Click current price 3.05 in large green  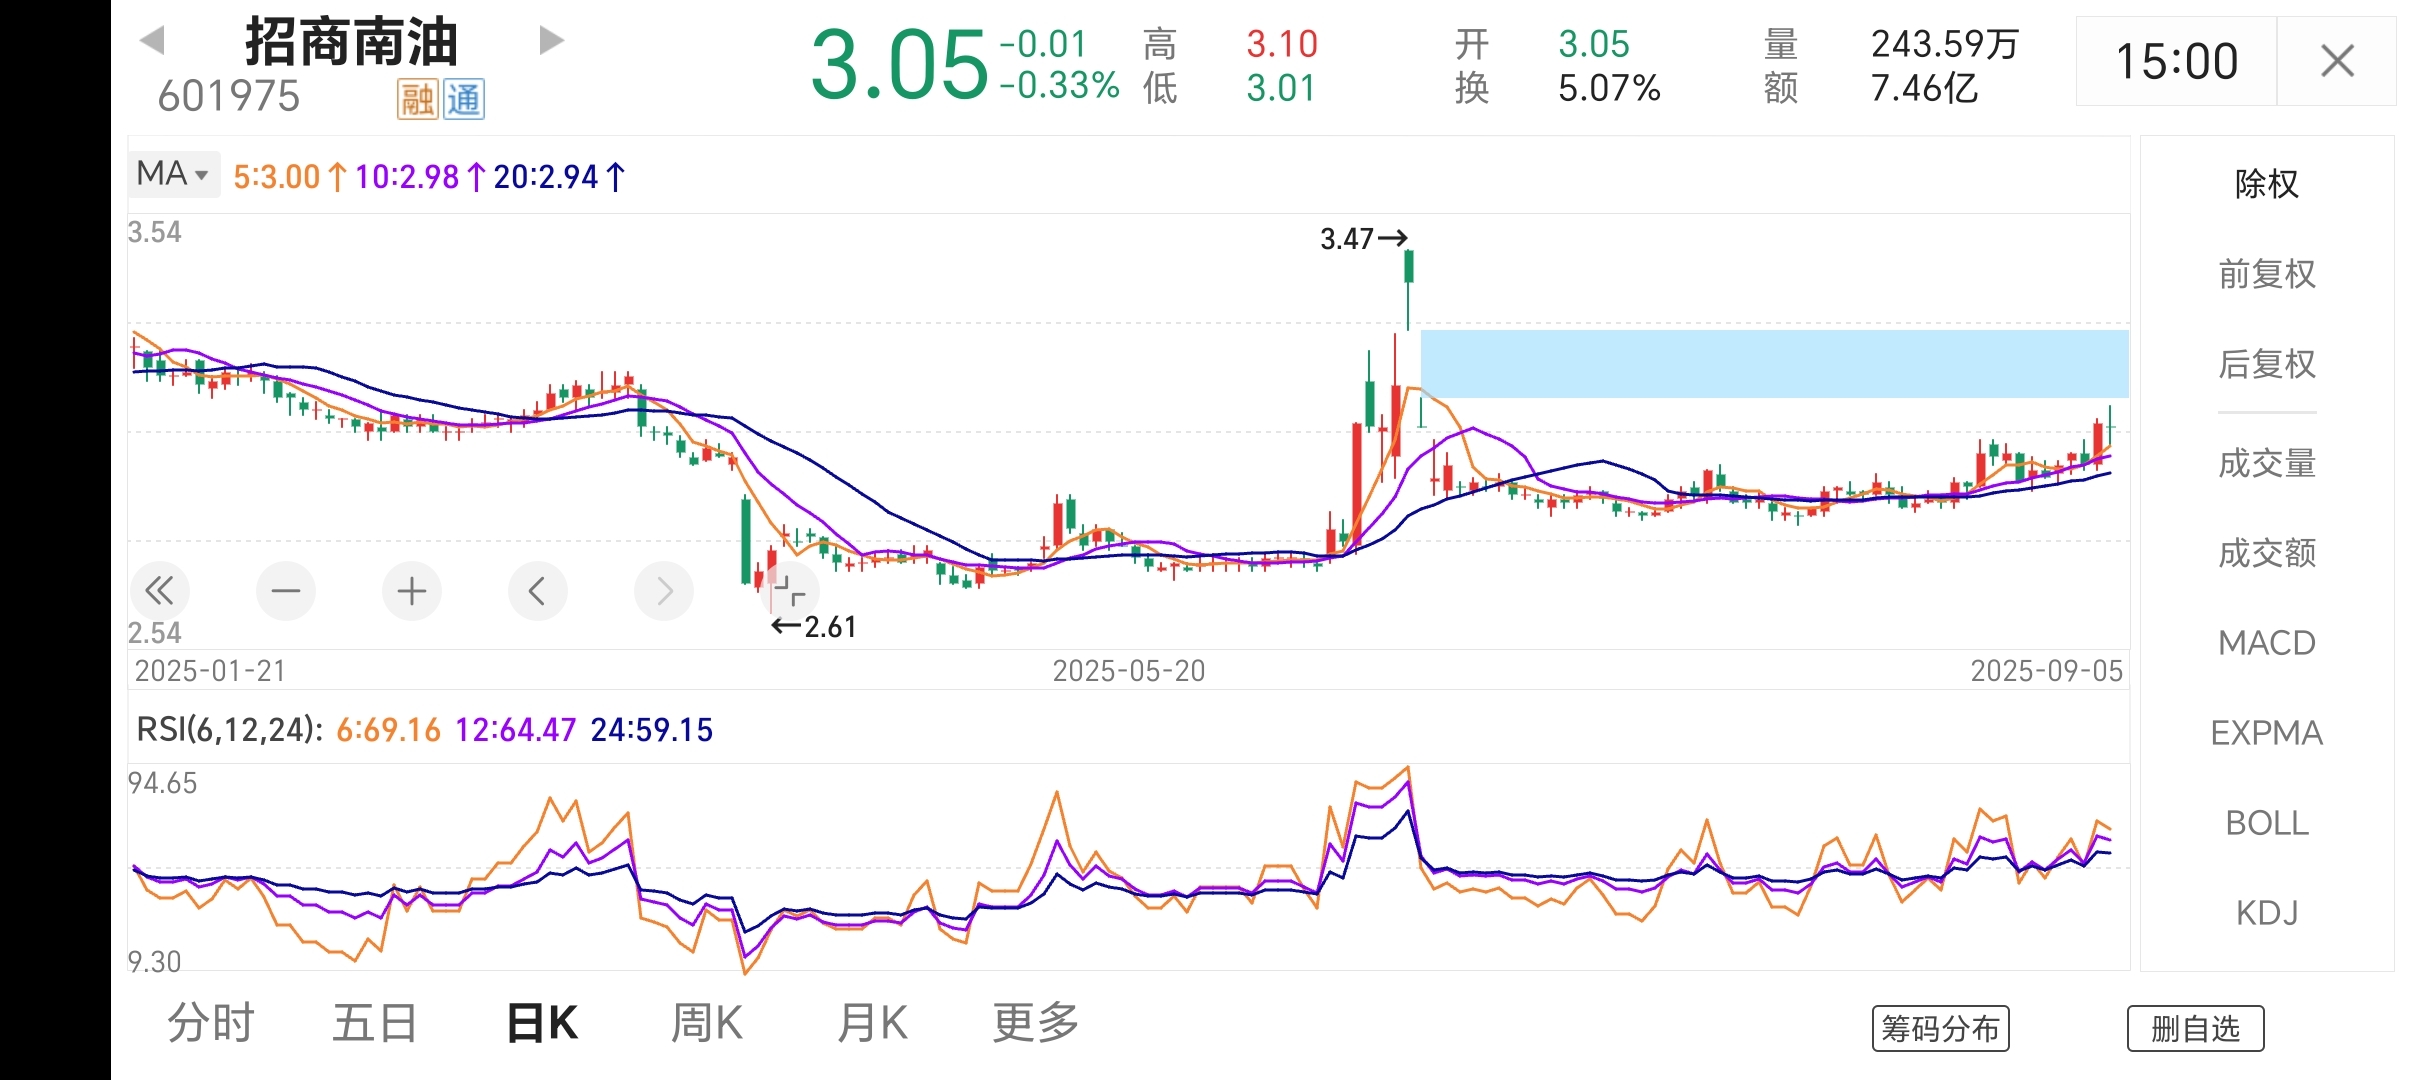(x=899, y=65)
